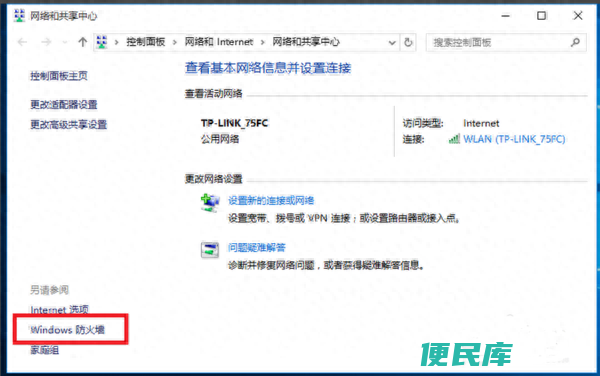The image size is (600, 376).
Task: Open 更改适配器设置 link
Action: [x=64, y=104]
